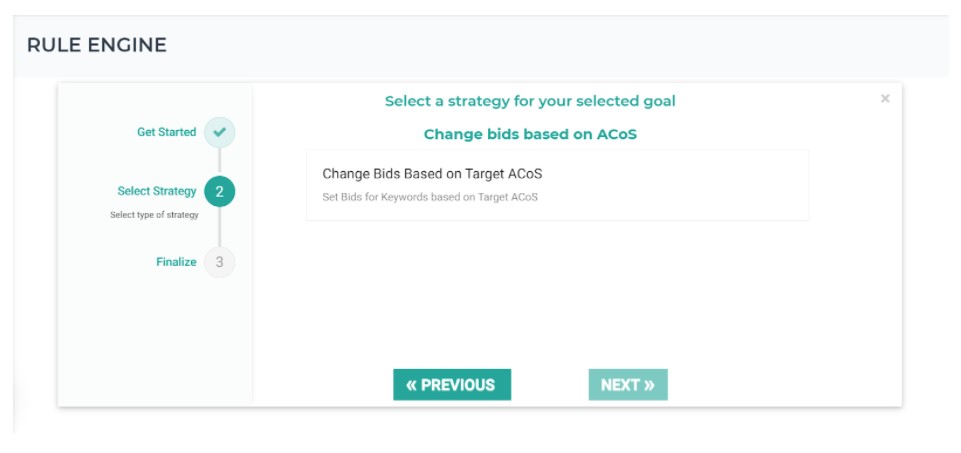Click the RULE ENGINE page title
This screenshot has width=961, height=453.
tap(97, 45)
